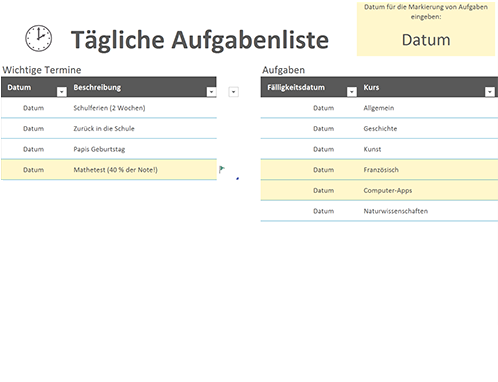This screenshot has height=382, width=498.
Task: Click the Datum für die Markierung instruction text
Action: [x=426, y=12]
